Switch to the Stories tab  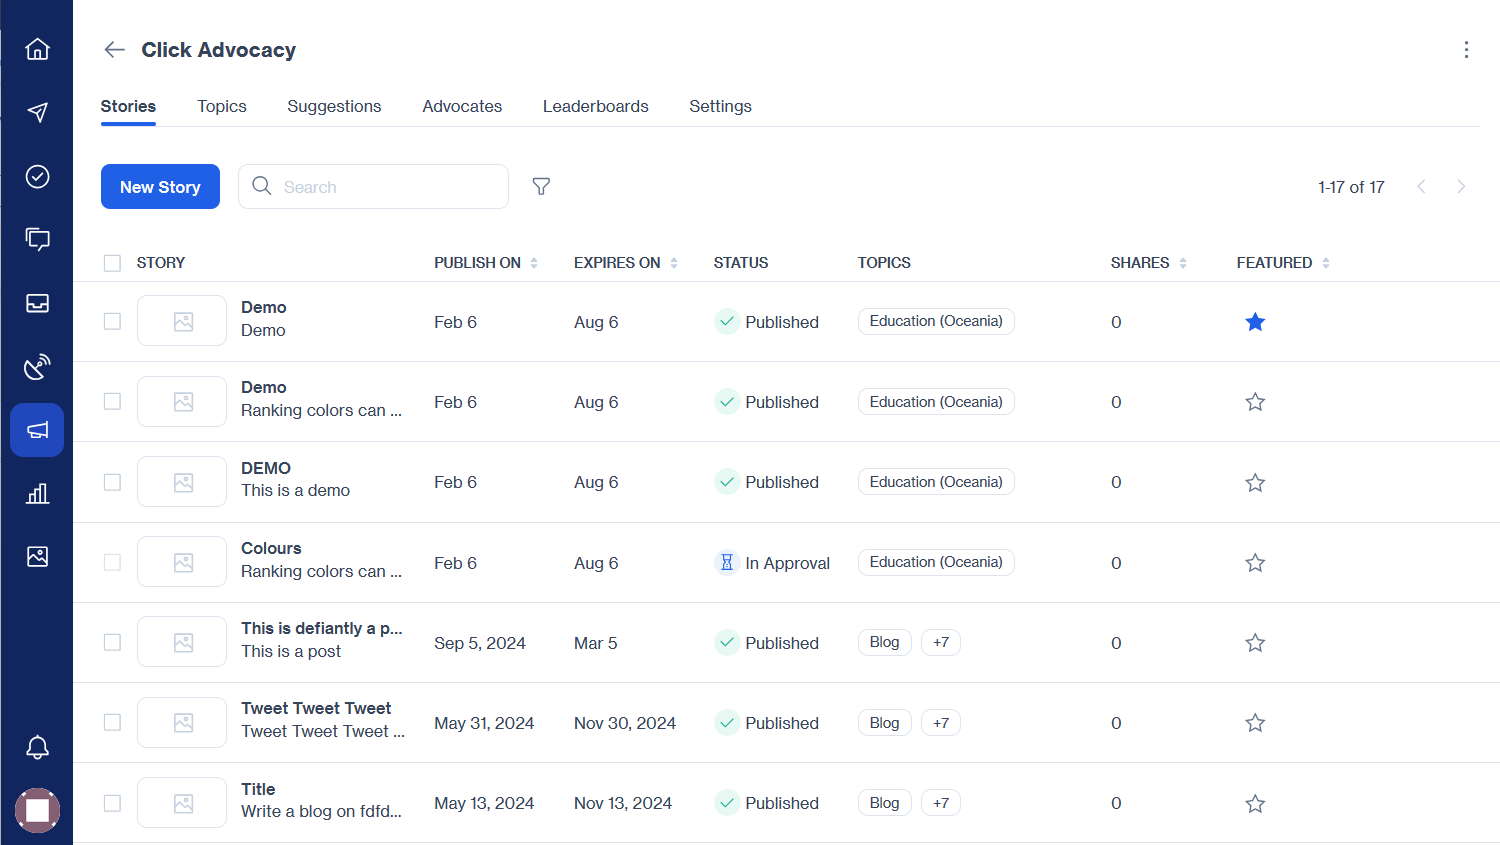click(x=128, y=106)
